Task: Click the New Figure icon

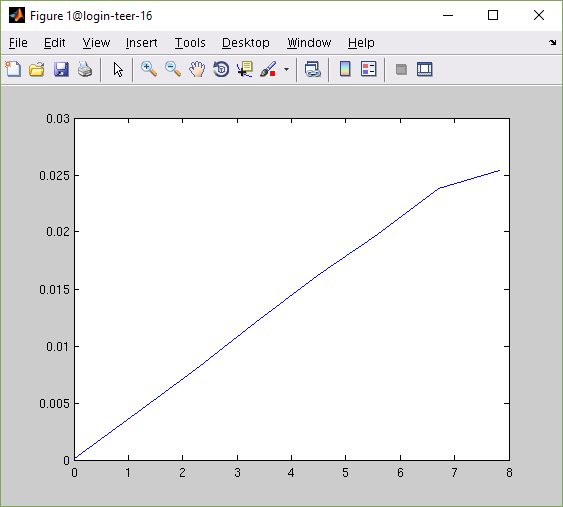Action: tap(13, 69)
